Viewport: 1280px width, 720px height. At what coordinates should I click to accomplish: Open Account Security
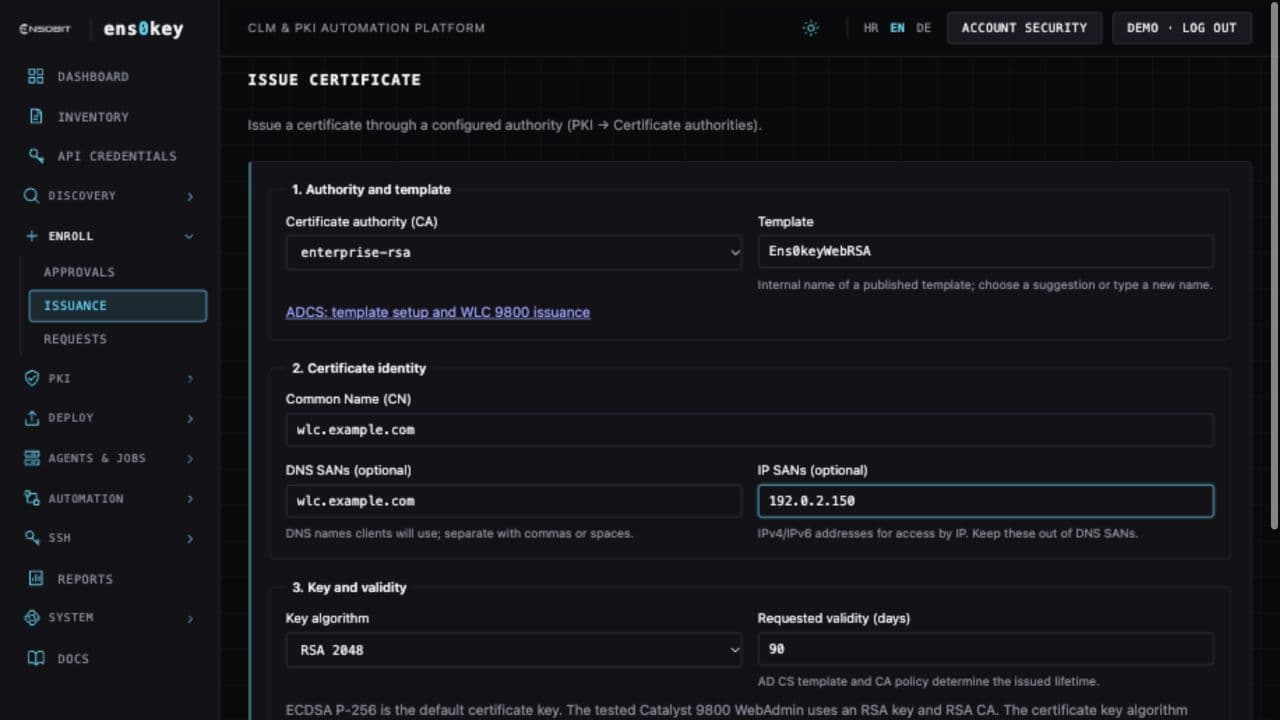[1024, 28]
